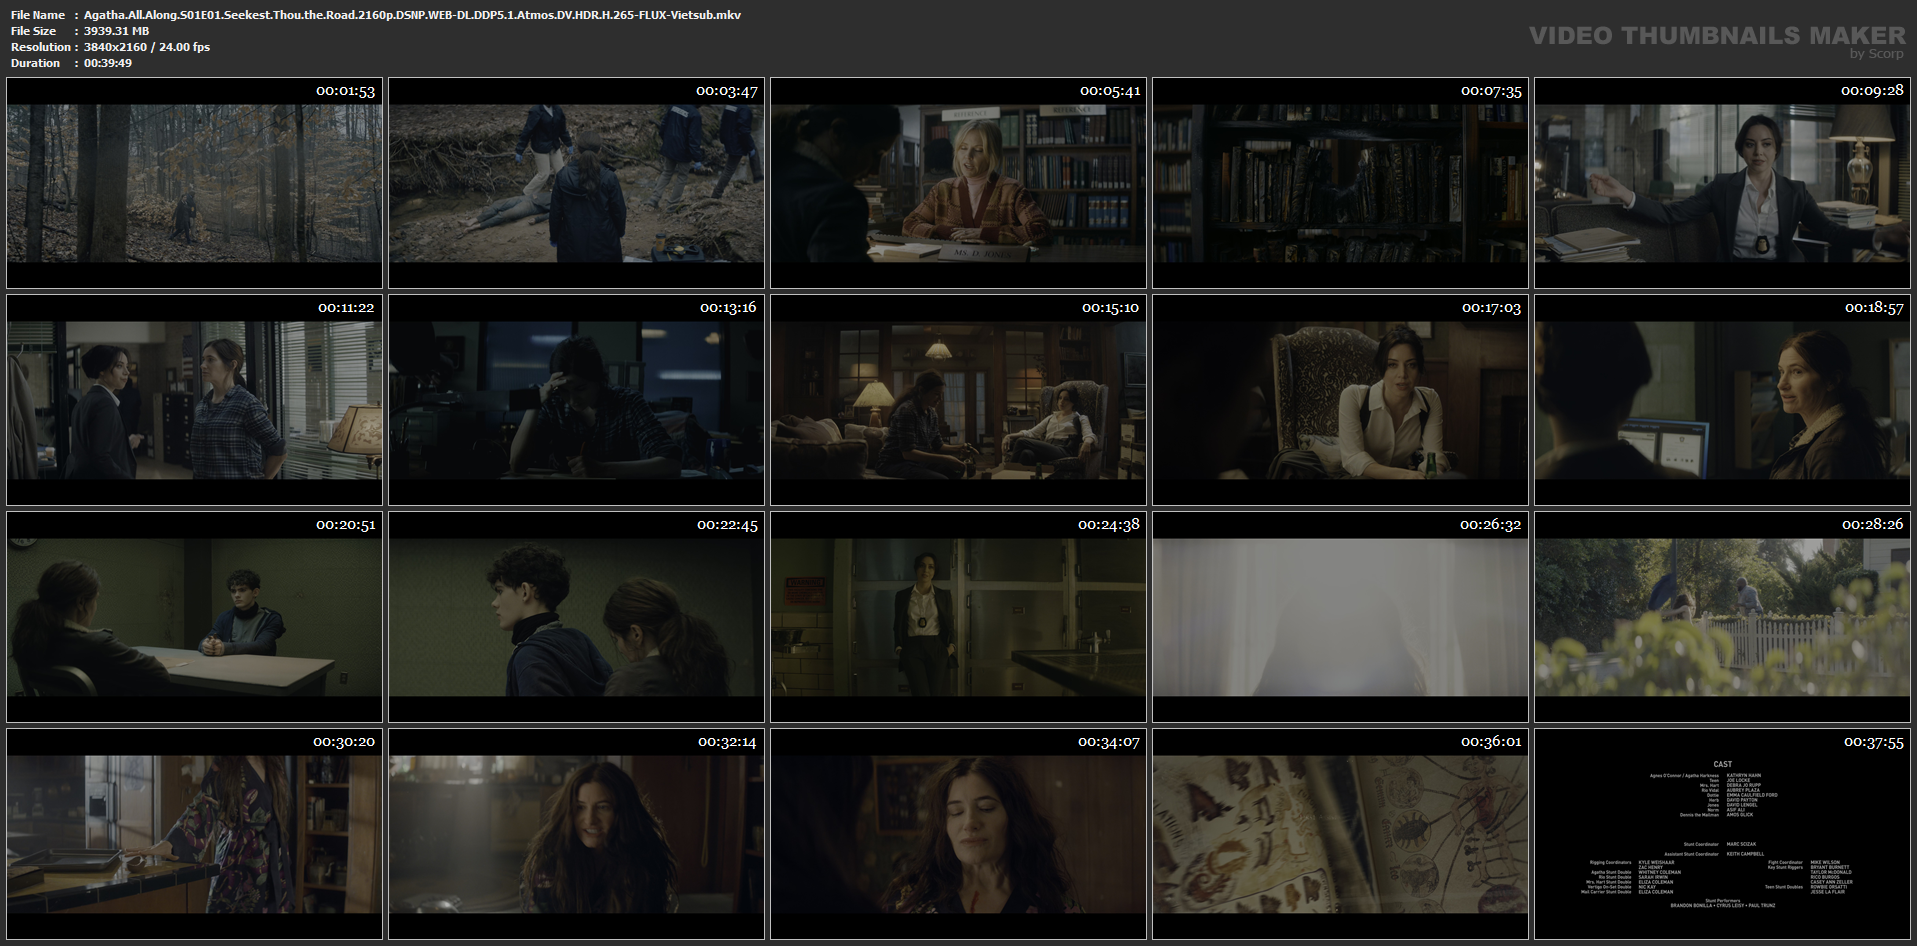The width and height of the screenshot is (1917, 946).
Task: Click the resolution value 3840x2160 / 24.00 fps
Action: [147, 47]
